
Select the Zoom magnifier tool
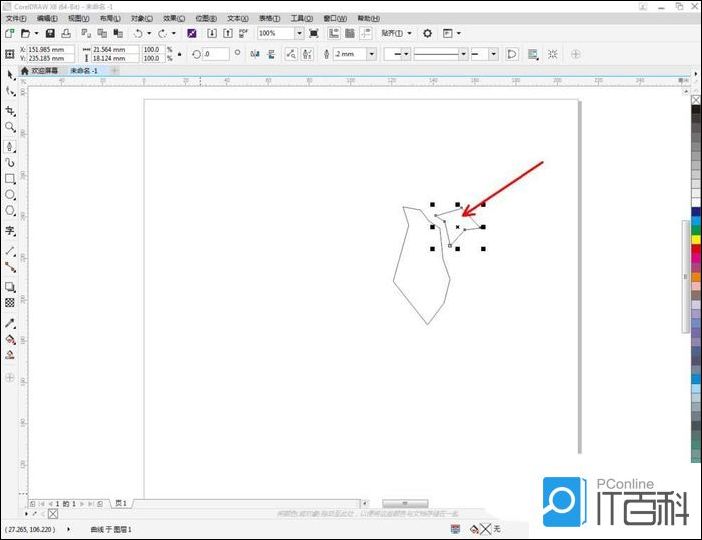[10, 127]
